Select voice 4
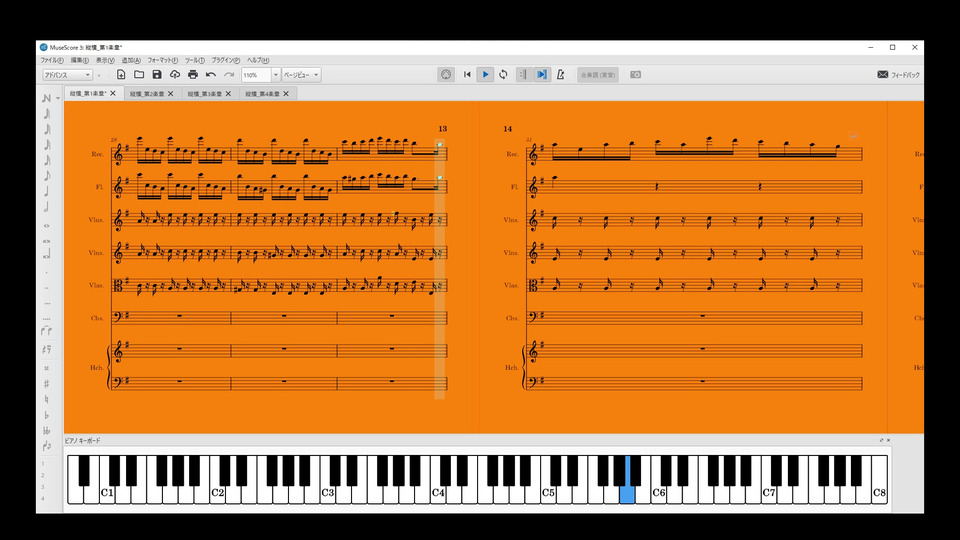960x540 pixels. coord(43,499)
